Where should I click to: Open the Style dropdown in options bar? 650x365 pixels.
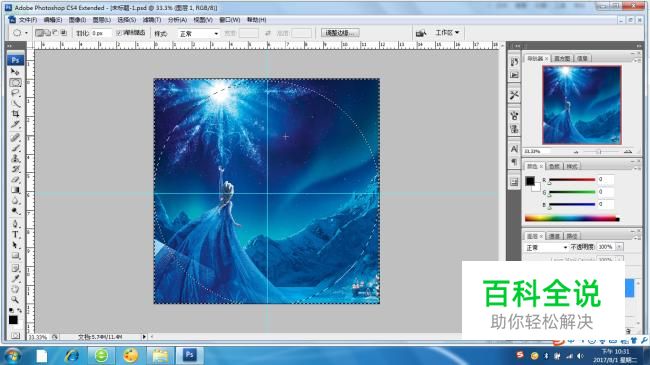point(199,34)
